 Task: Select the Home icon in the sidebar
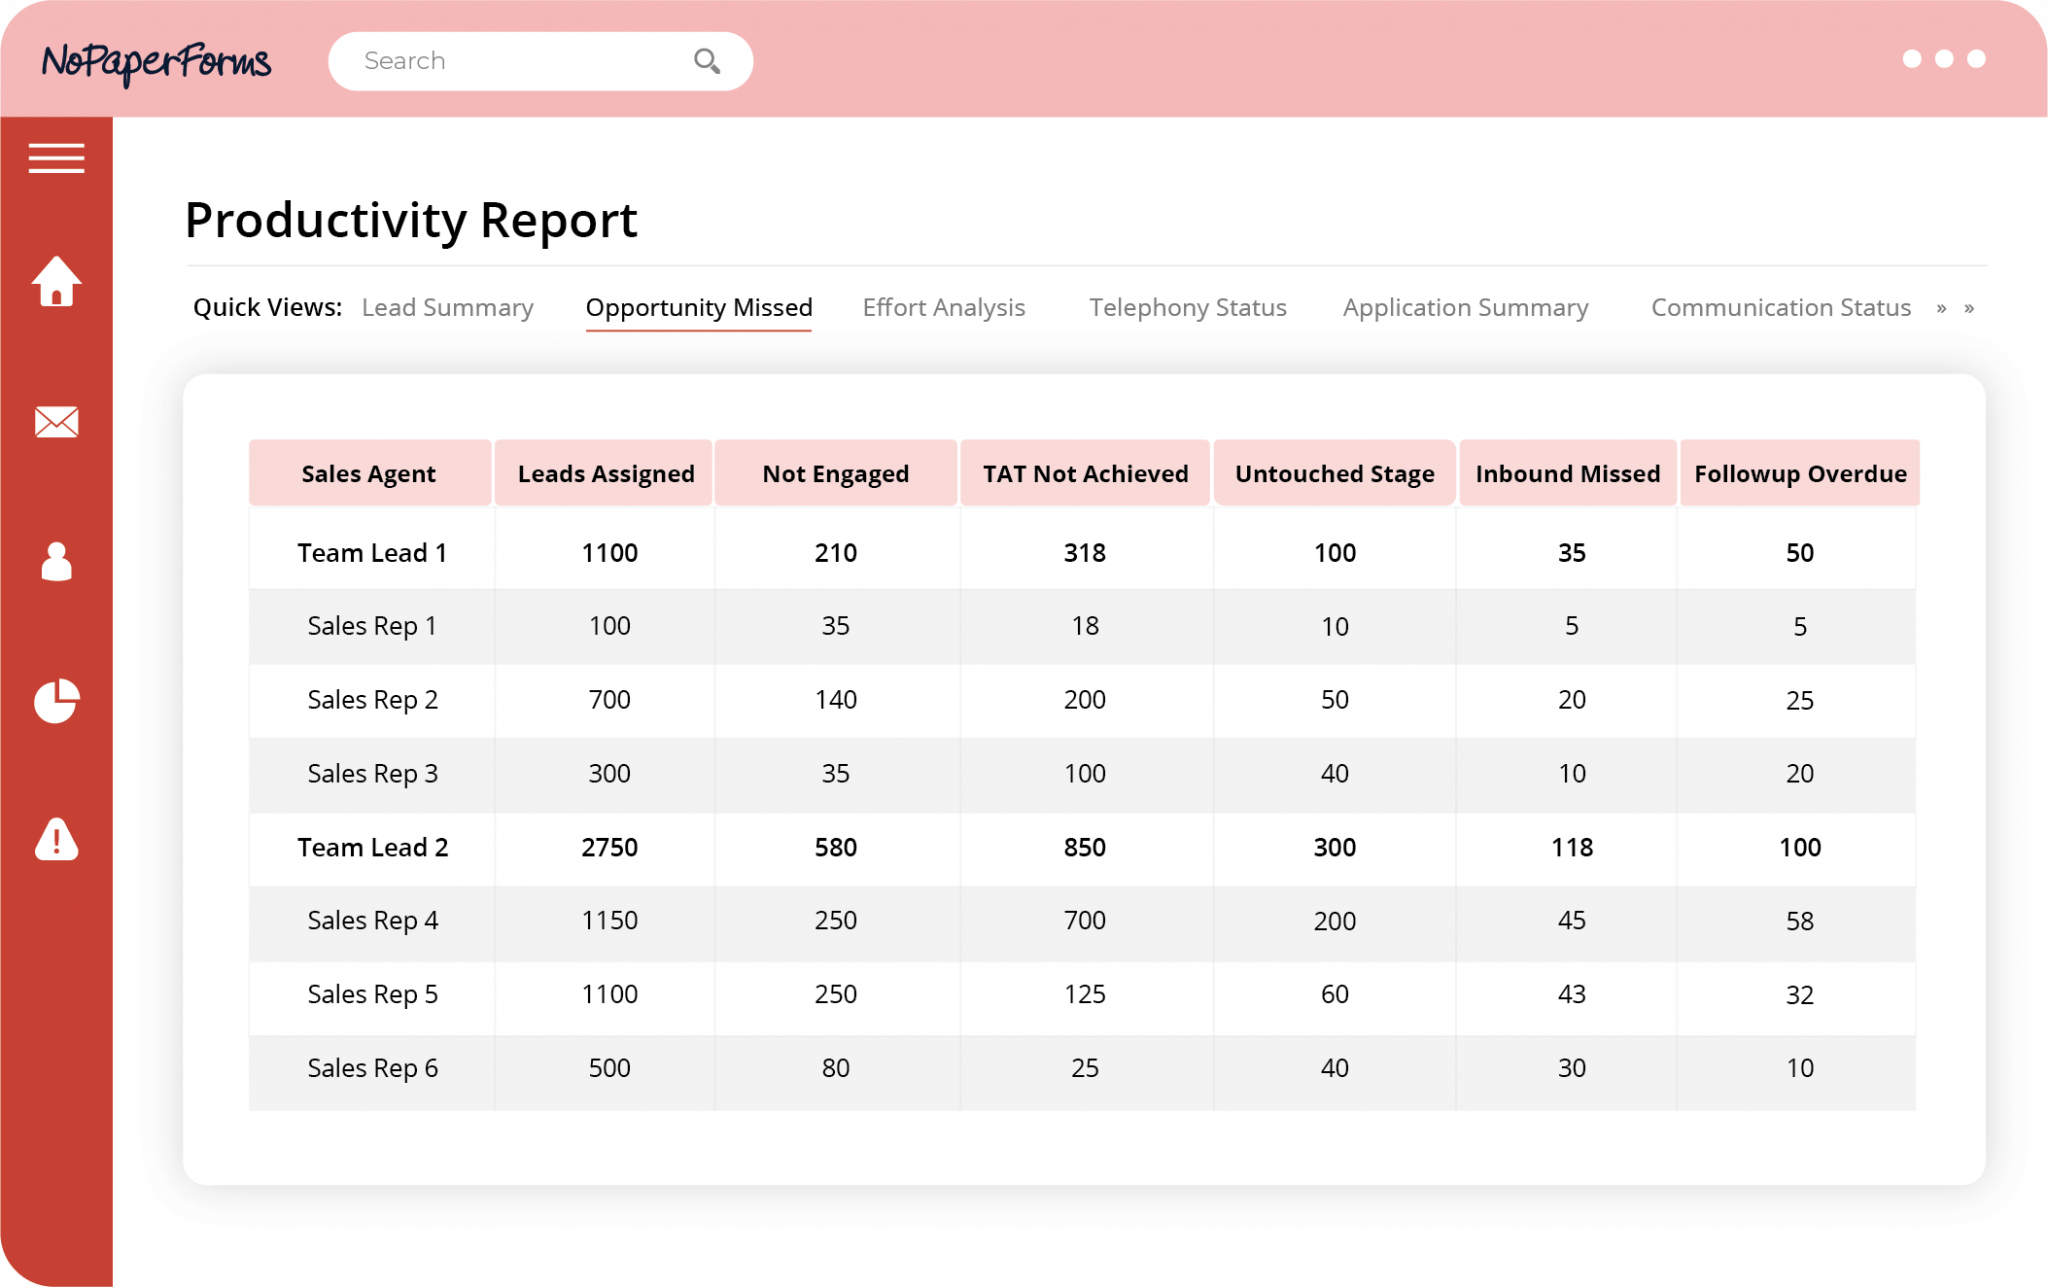coord(57,283)
